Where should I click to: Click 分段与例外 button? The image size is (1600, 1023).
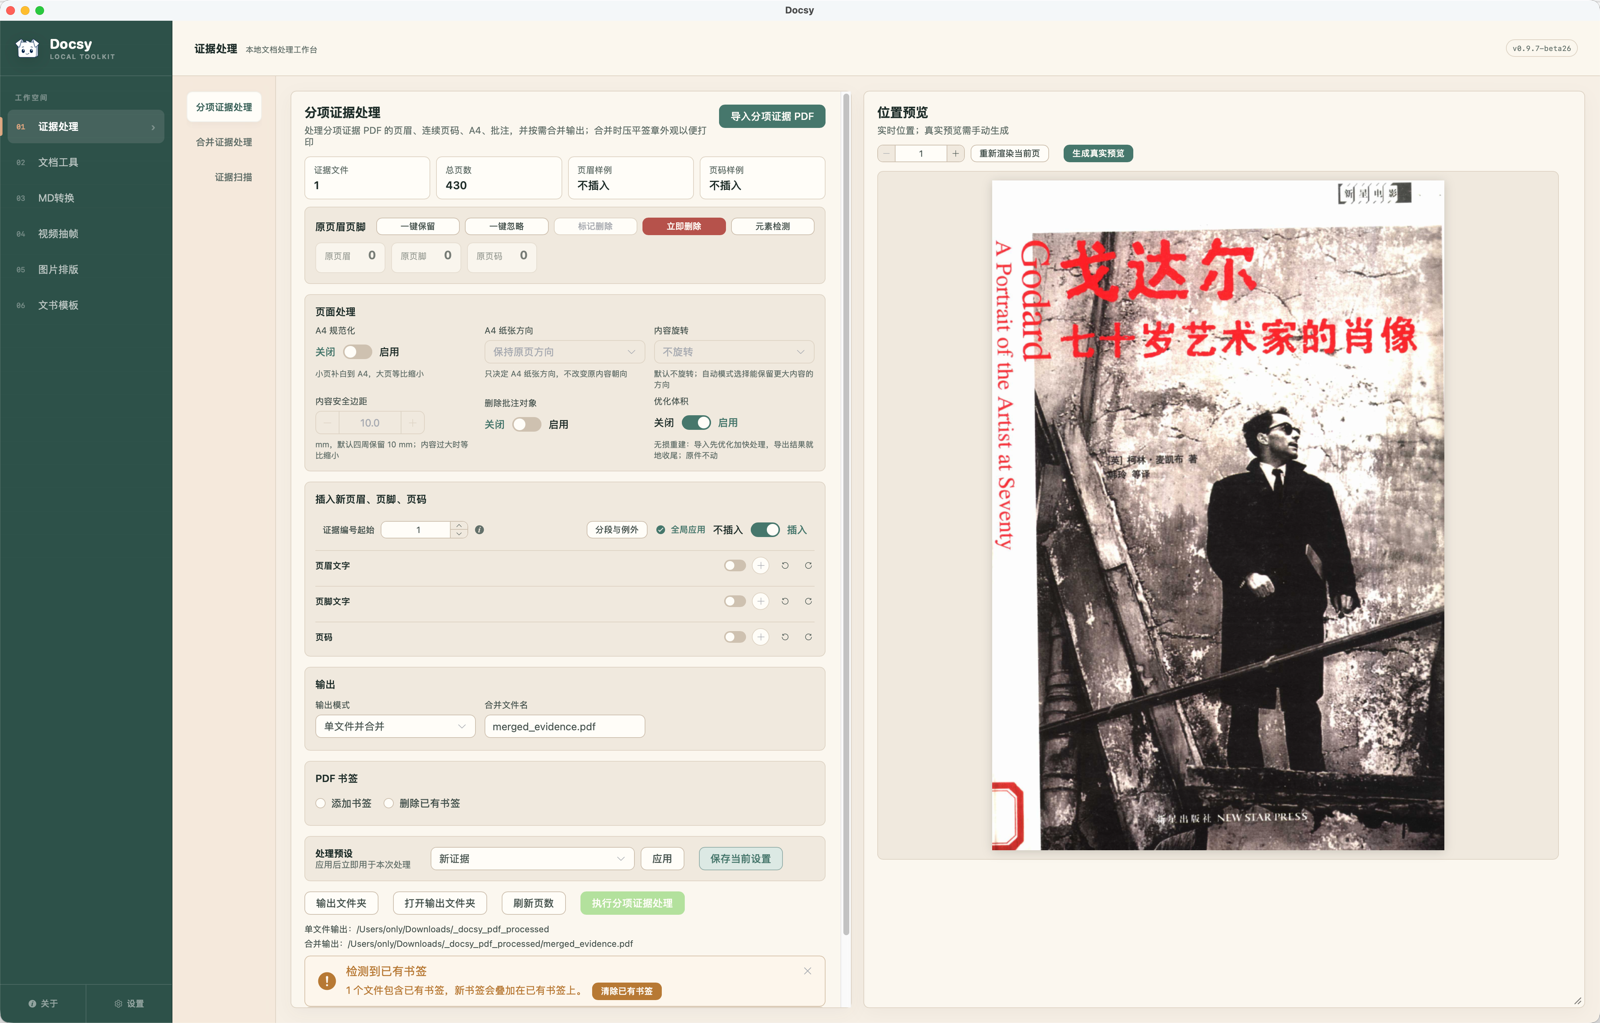click(616, 530)
